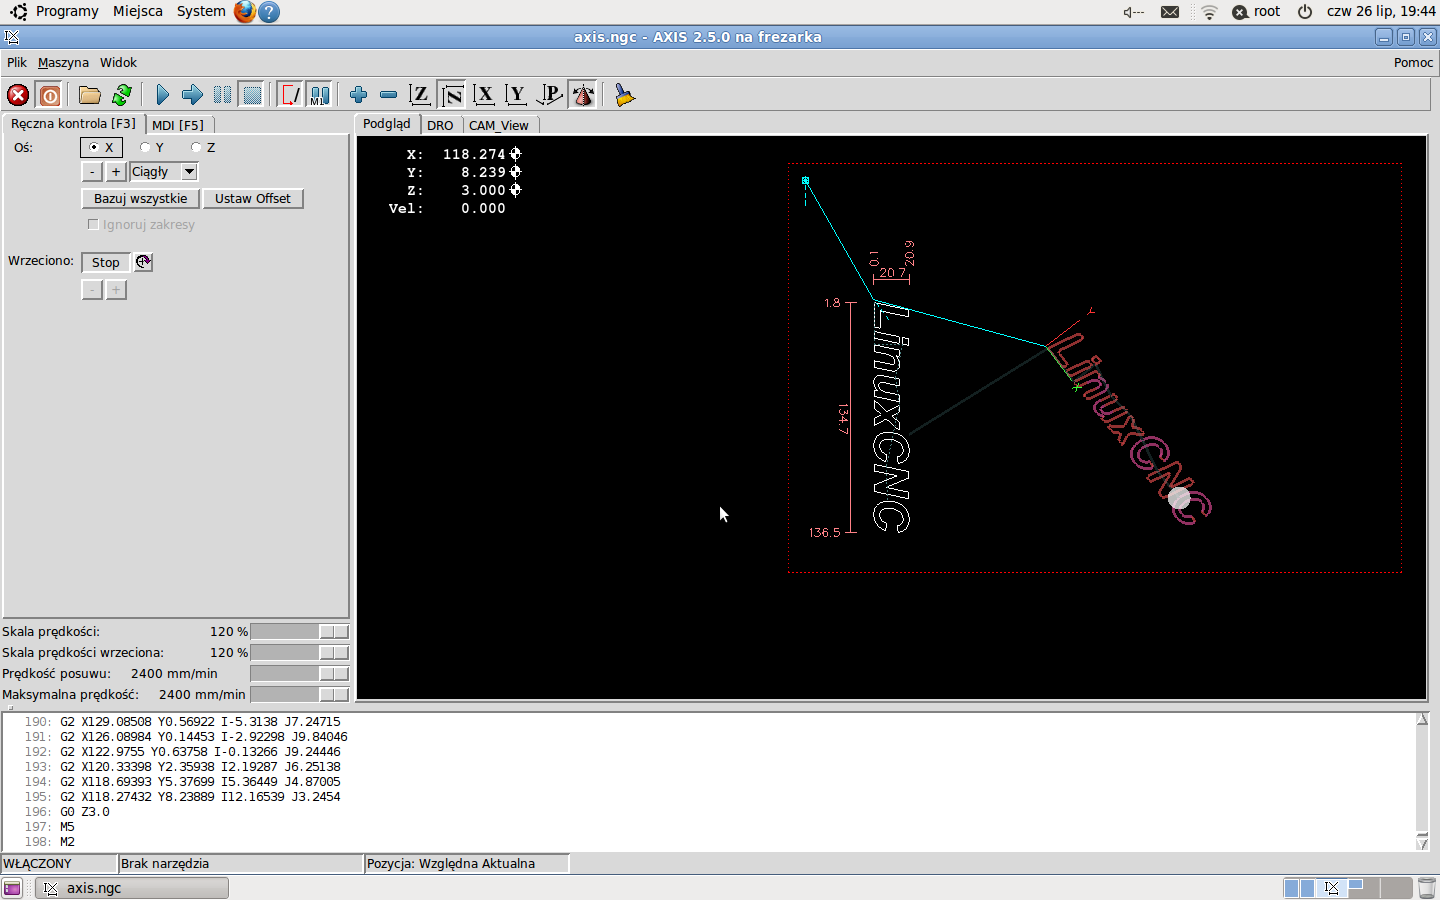
Task: Switch to the perspective P view
Action: click(x=549, y=95)
